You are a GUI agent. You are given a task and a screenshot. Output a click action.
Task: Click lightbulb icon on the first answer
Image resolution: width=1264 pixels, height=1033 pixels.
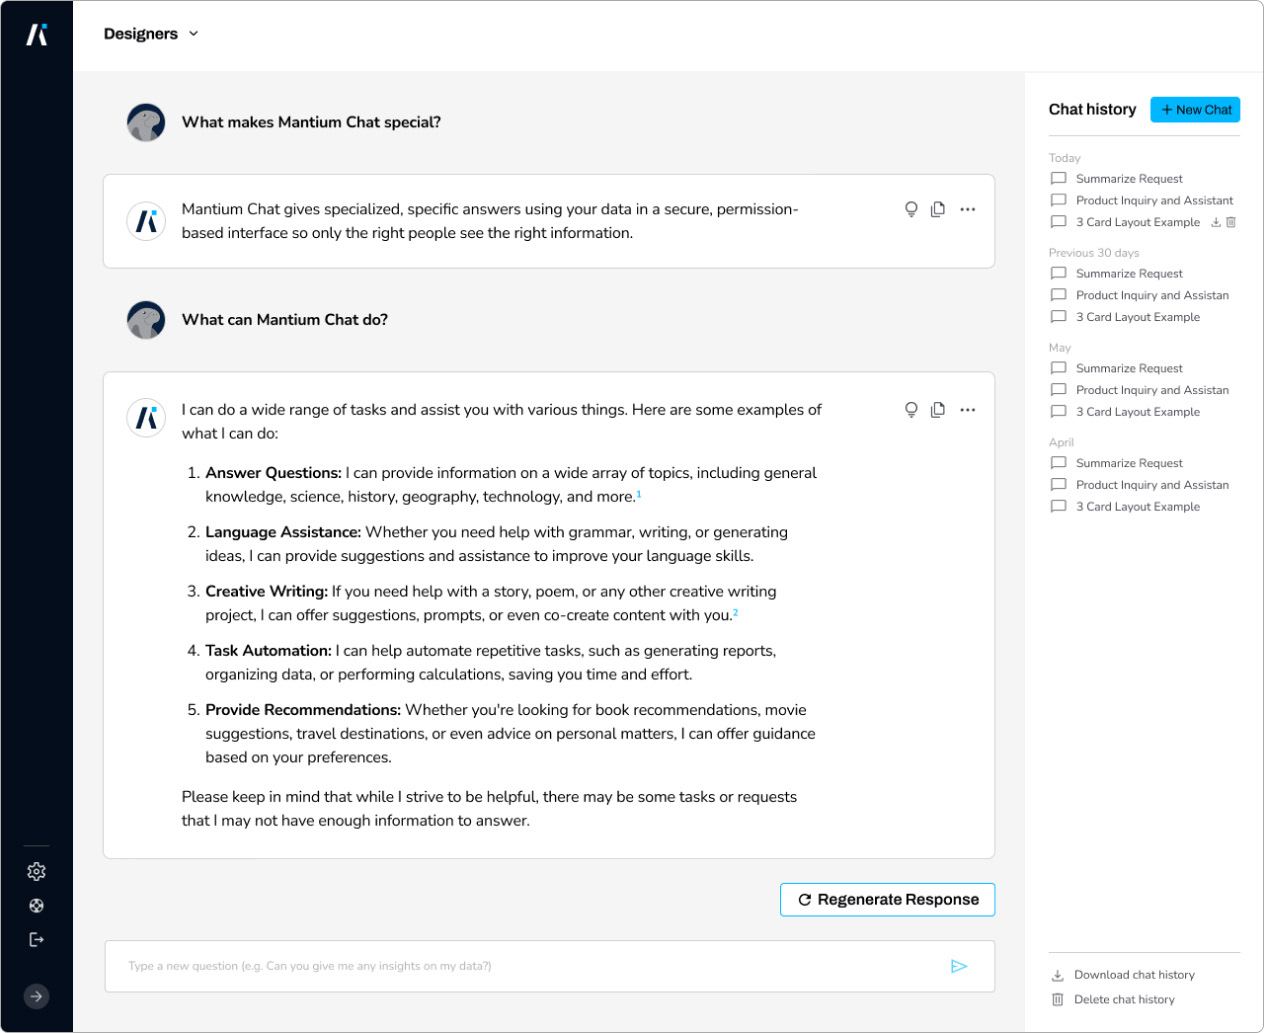(x=911, y=209)
